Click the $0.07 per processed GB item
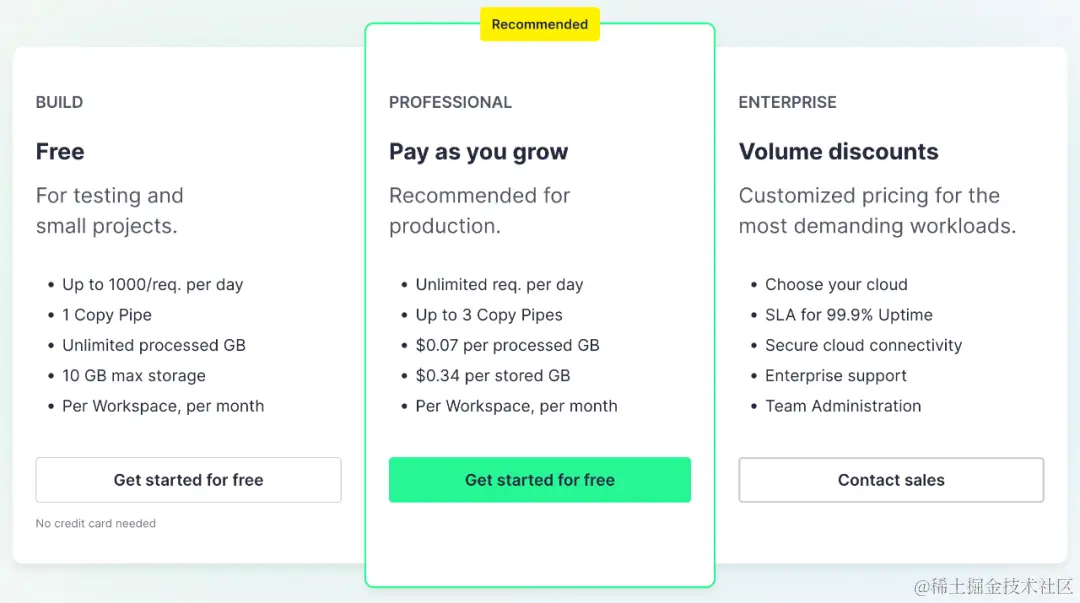 pyautogui.click(x=507, y=345)
